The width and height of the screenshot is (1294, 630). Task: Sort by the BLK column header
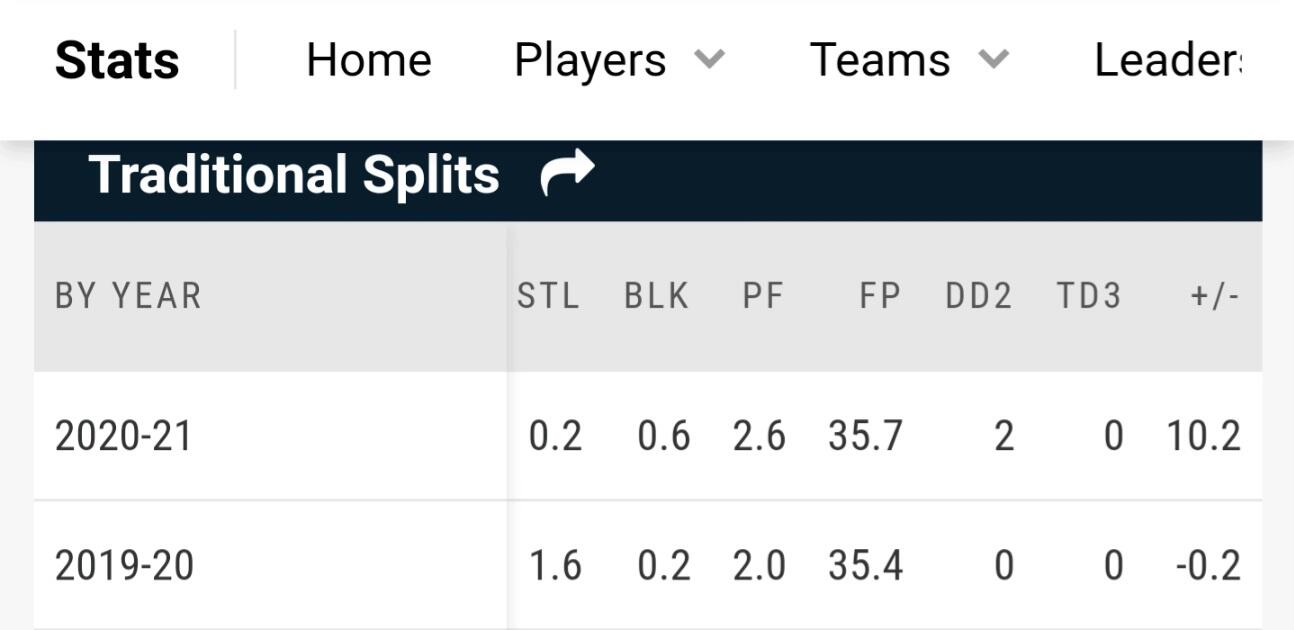coord(656,296)
